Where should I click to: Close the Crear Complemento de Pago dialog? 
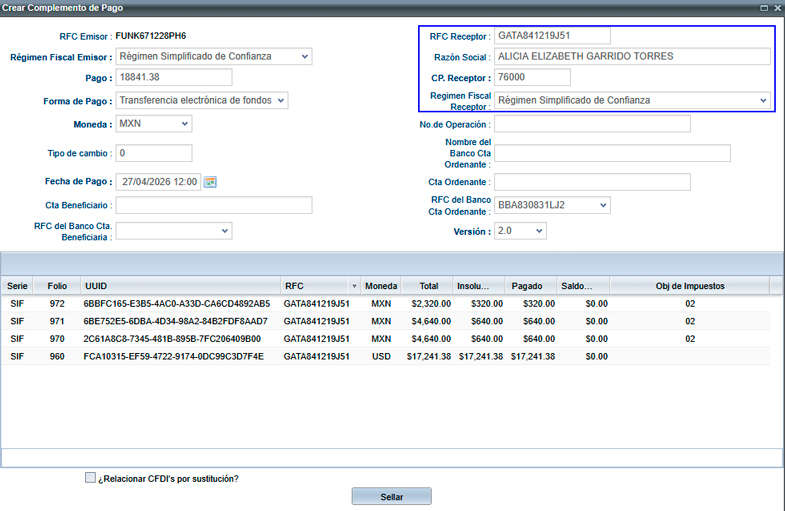click(x=776, y=6)
